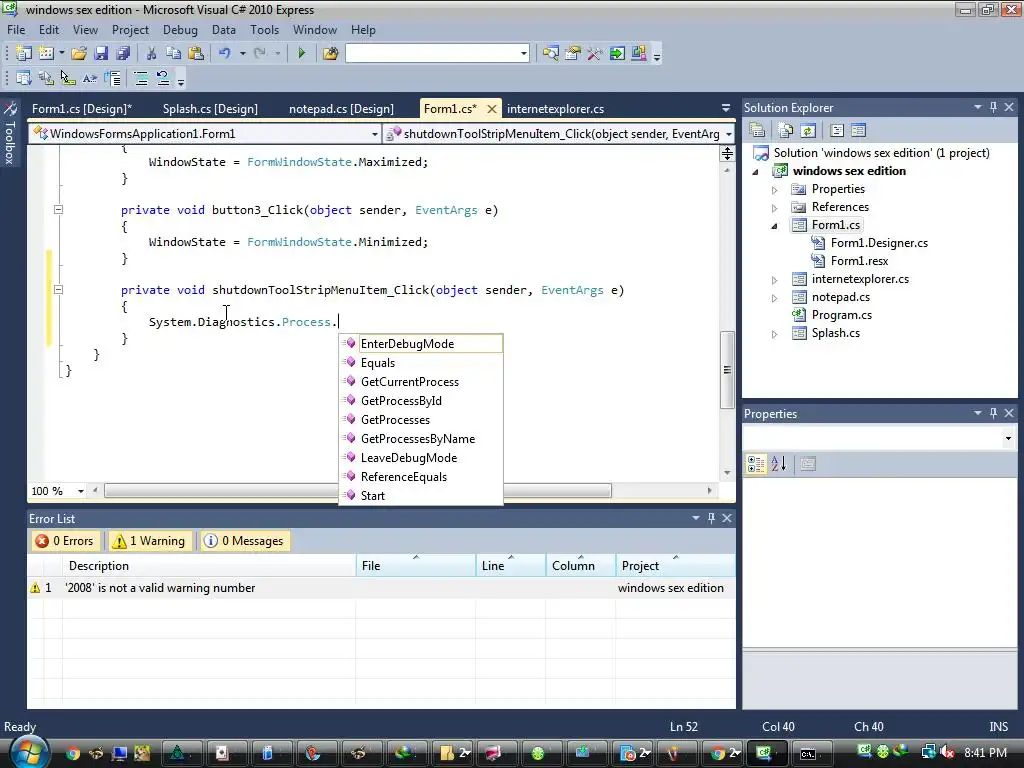Open the Tools menu
Image resolution: width=1024 pixels, height=768 pixels.
pyautogui.click(x=264, y=30)
